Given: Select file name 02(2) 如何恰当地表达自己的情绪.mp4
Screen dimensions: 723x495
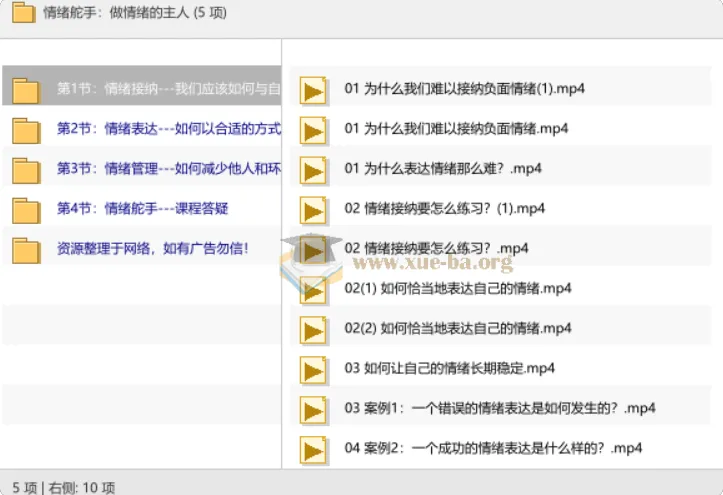Looking at the screenshot, I should tap(458, 329).
